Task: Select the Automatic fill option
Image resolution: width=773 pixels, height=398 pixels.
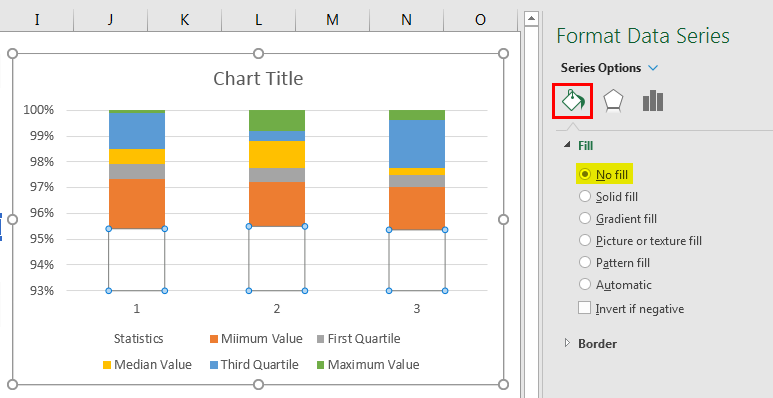Action: click(x=615, y=285)
